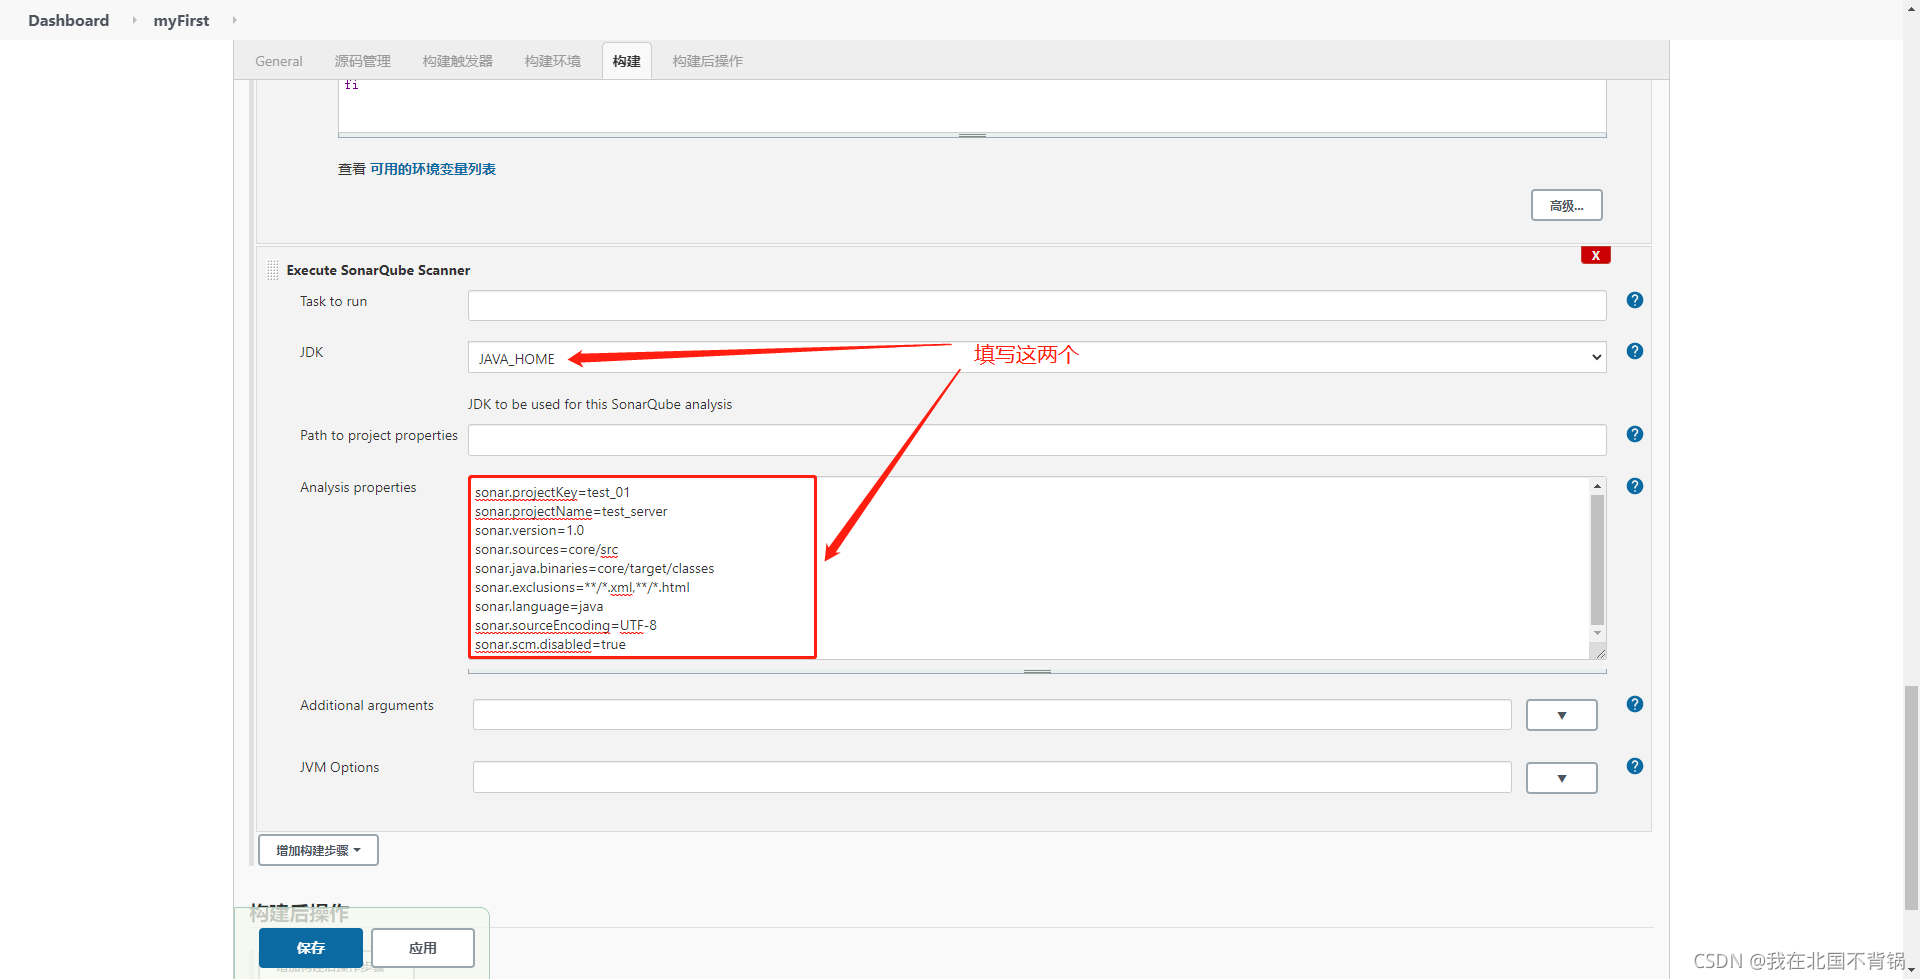Image resolution: width=1920 pixels, height=979 pixels.
Task: Click the 高级... advanced button
Action: click(1567, 205)
